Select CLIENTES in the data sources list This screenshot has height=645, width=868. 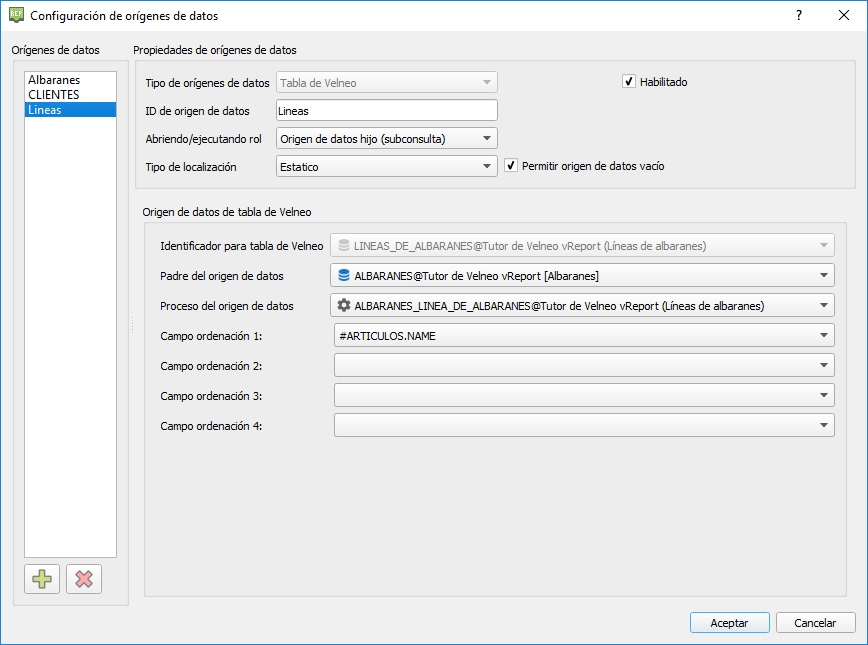point(54,95)
